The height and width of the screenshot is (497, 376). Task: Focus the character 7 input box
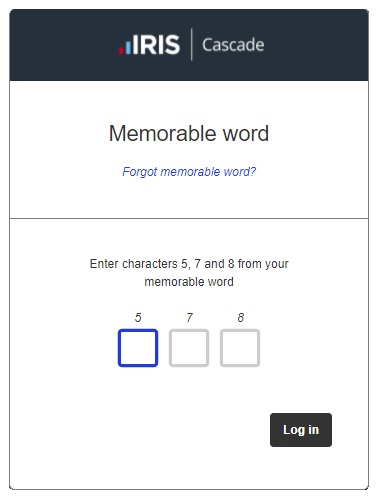(x=189, y=348)
